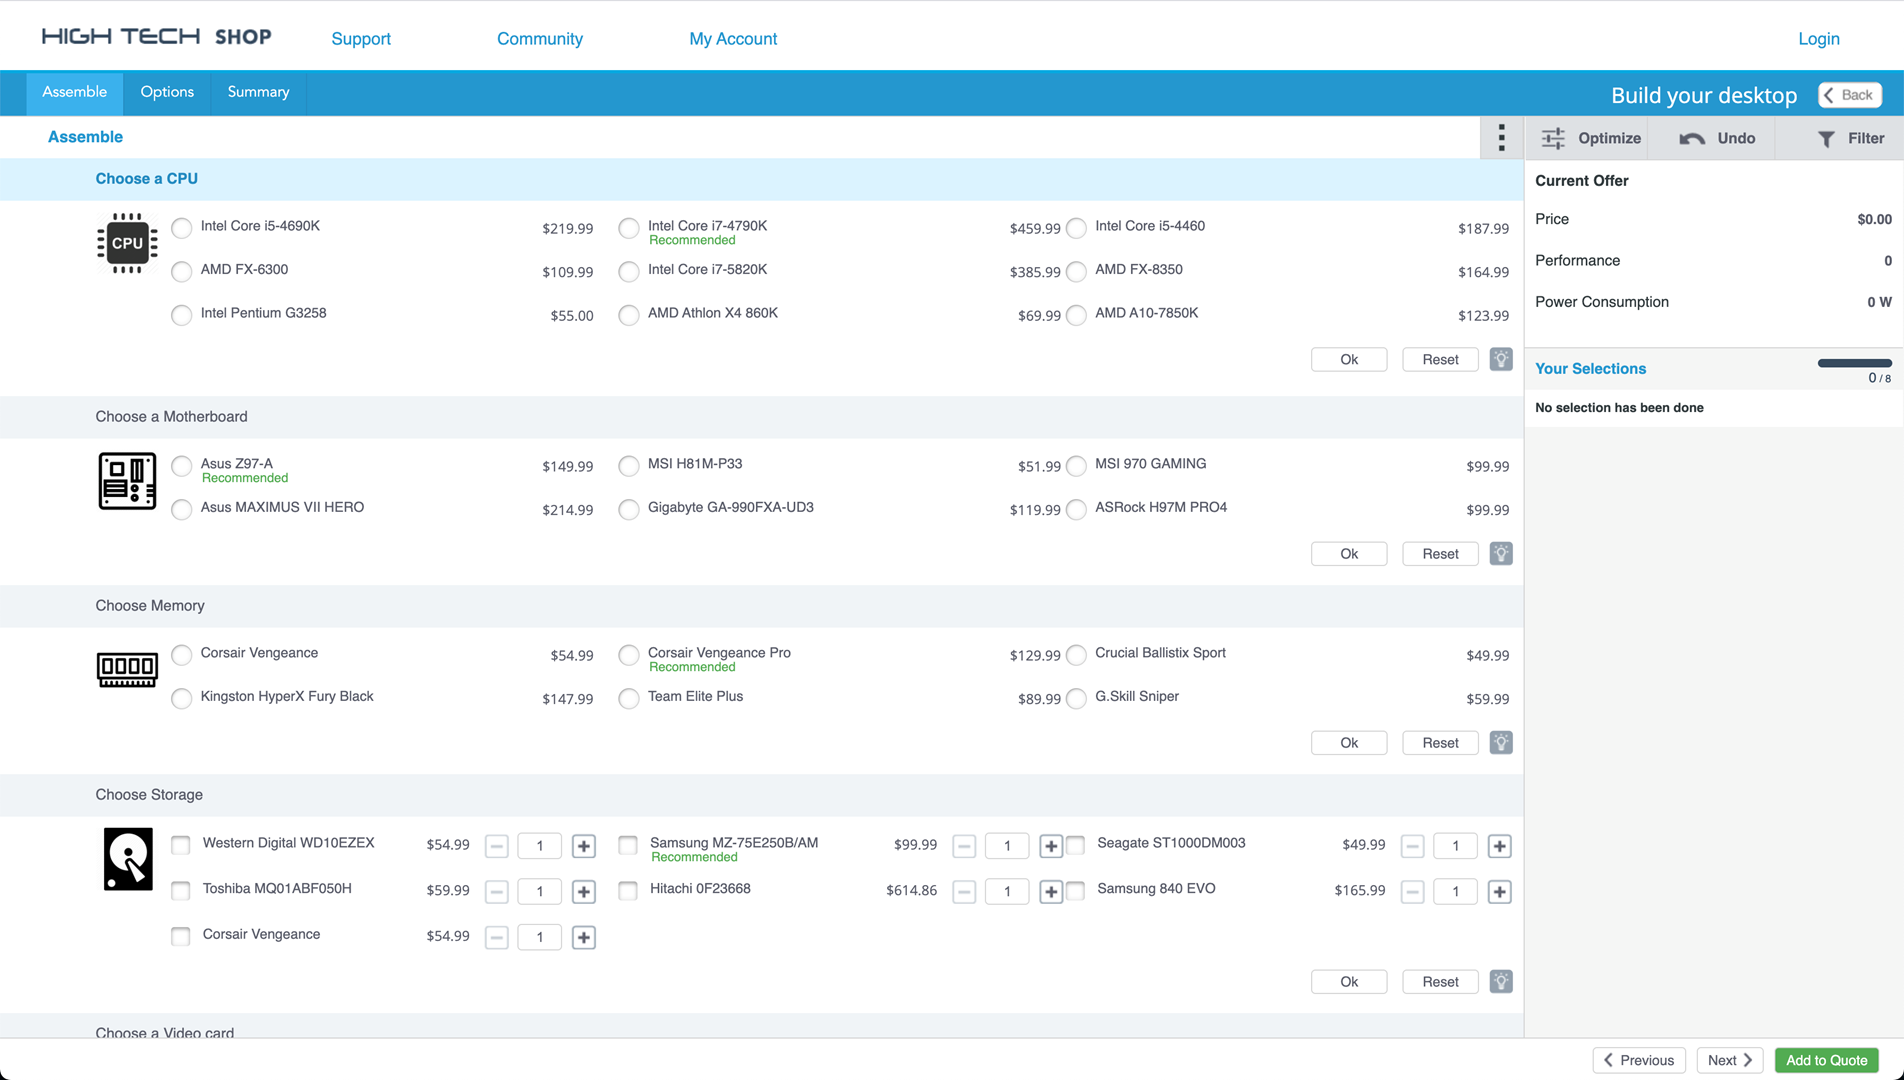1904x1080 pixels.
Task: Click Add to Quote button
Action: pyautogui.click(x=1827, y=1060)
